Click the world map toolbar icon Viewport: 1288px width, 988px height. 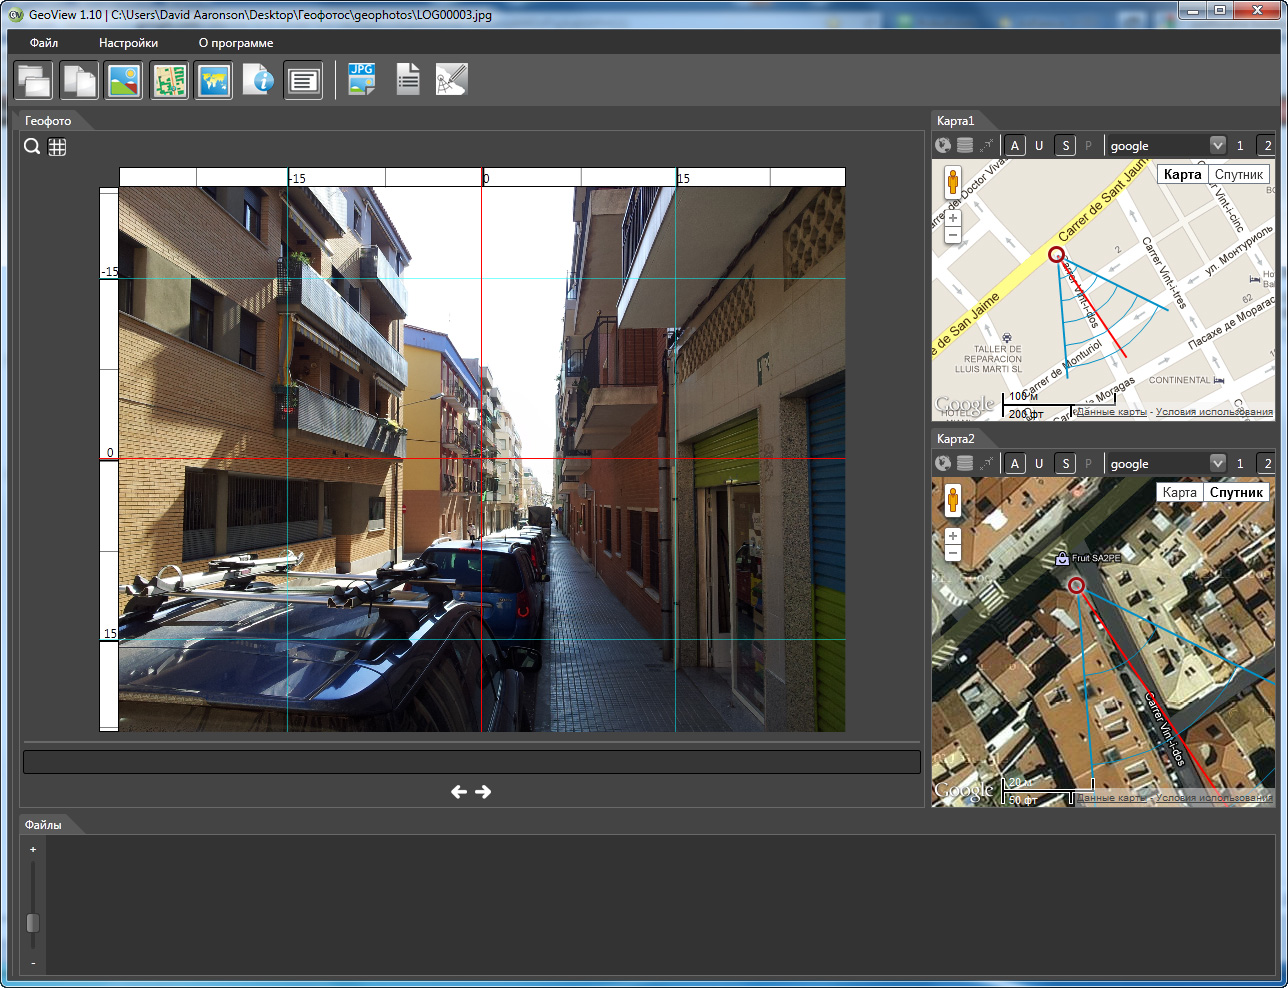[x=214, y=80]
